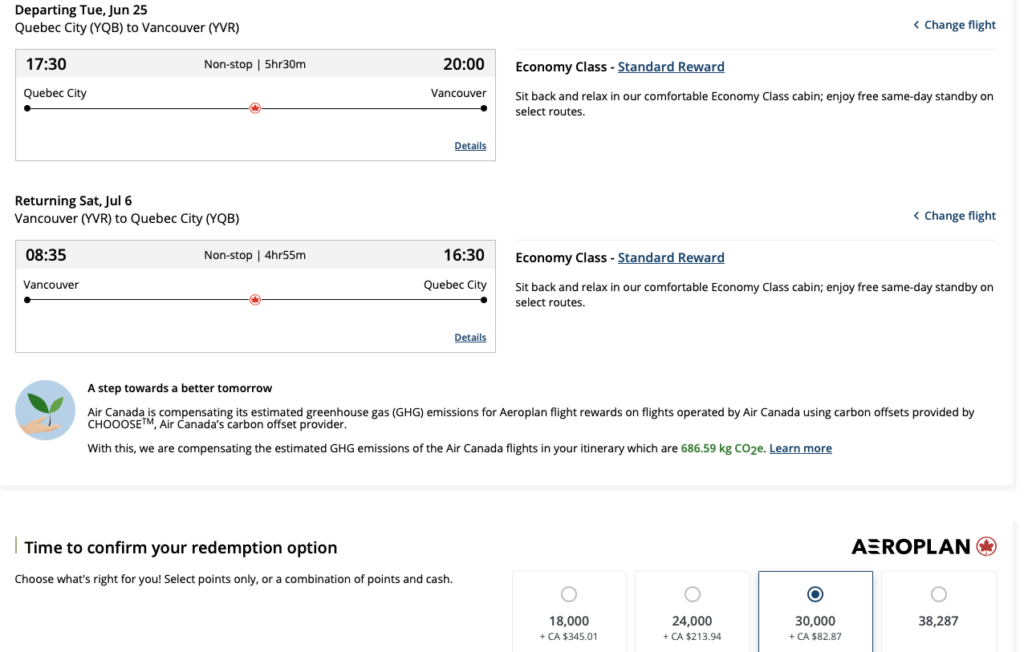Click the maple leaf icon on the Vancouver to Quebec City route line
1024x652 pixels.
(255, 299)
